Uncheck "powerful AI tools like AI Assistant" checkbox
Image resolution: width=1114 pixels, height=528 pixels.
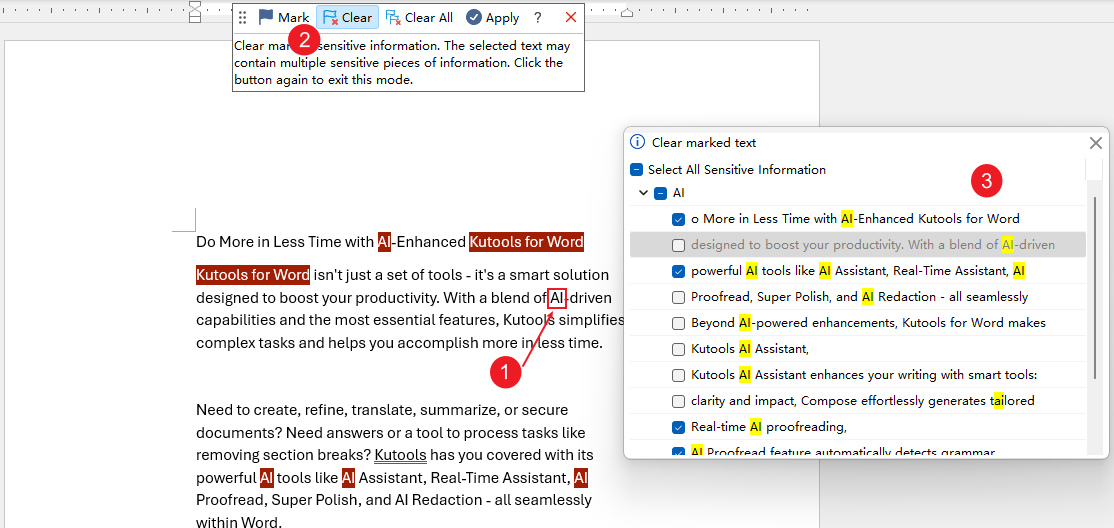(x=678, y=271)
